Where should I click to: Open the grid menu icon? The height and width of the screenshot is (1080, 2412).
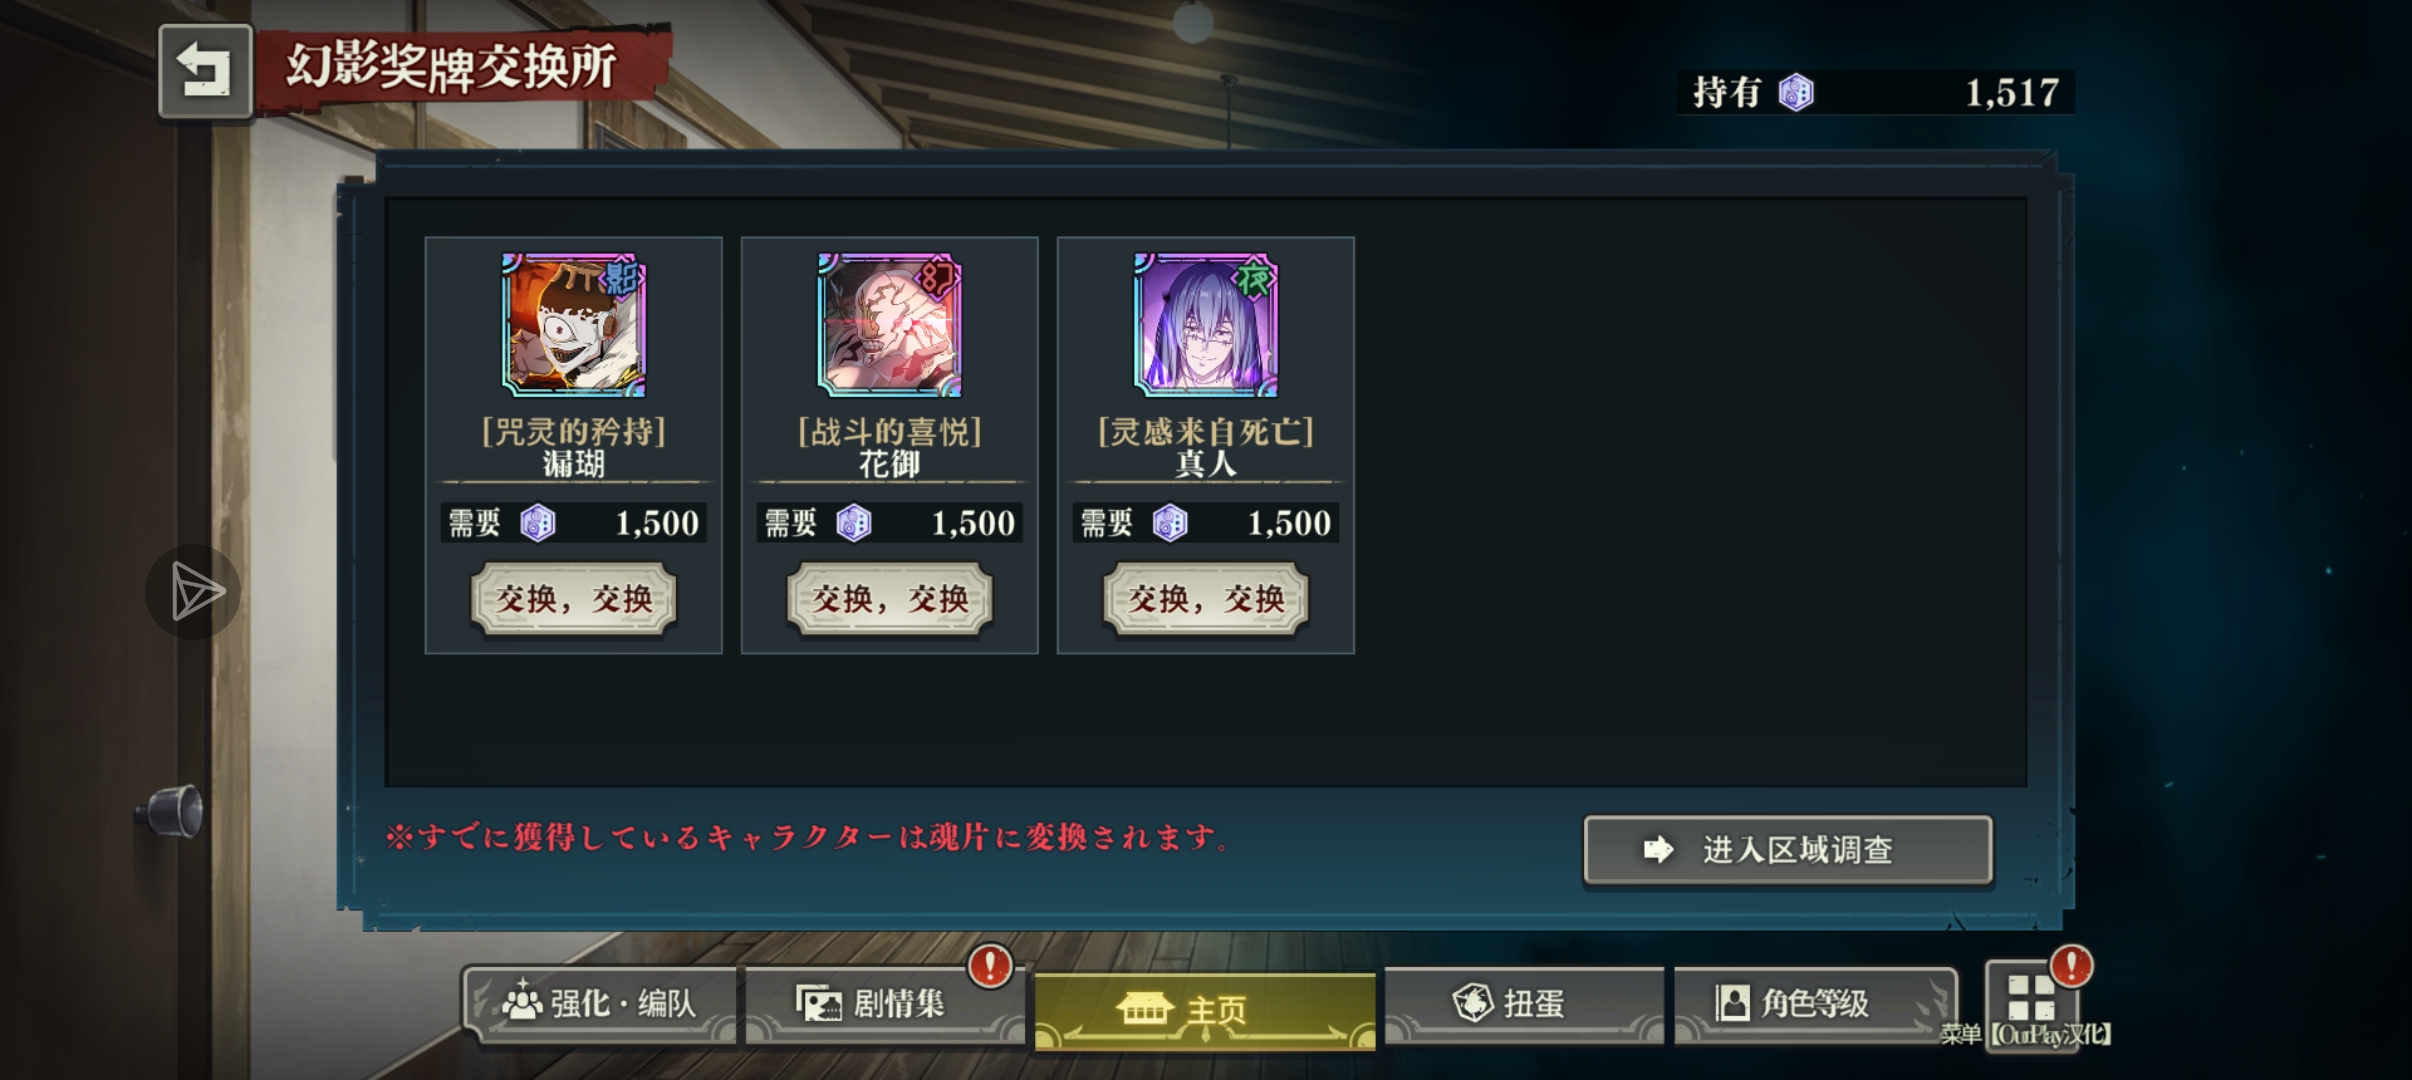(2031, 998)
